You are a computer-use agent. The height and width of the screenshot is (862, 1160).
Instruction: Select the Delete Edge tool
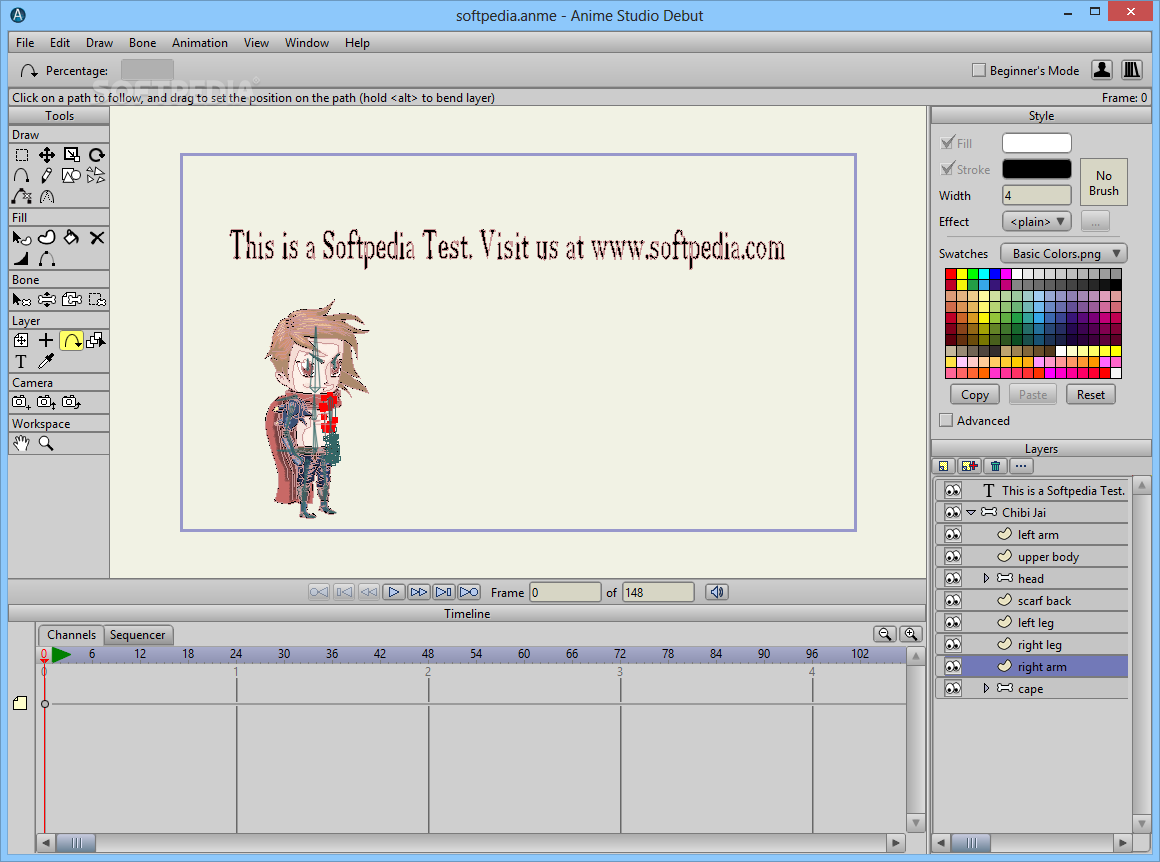pos(21,196)
